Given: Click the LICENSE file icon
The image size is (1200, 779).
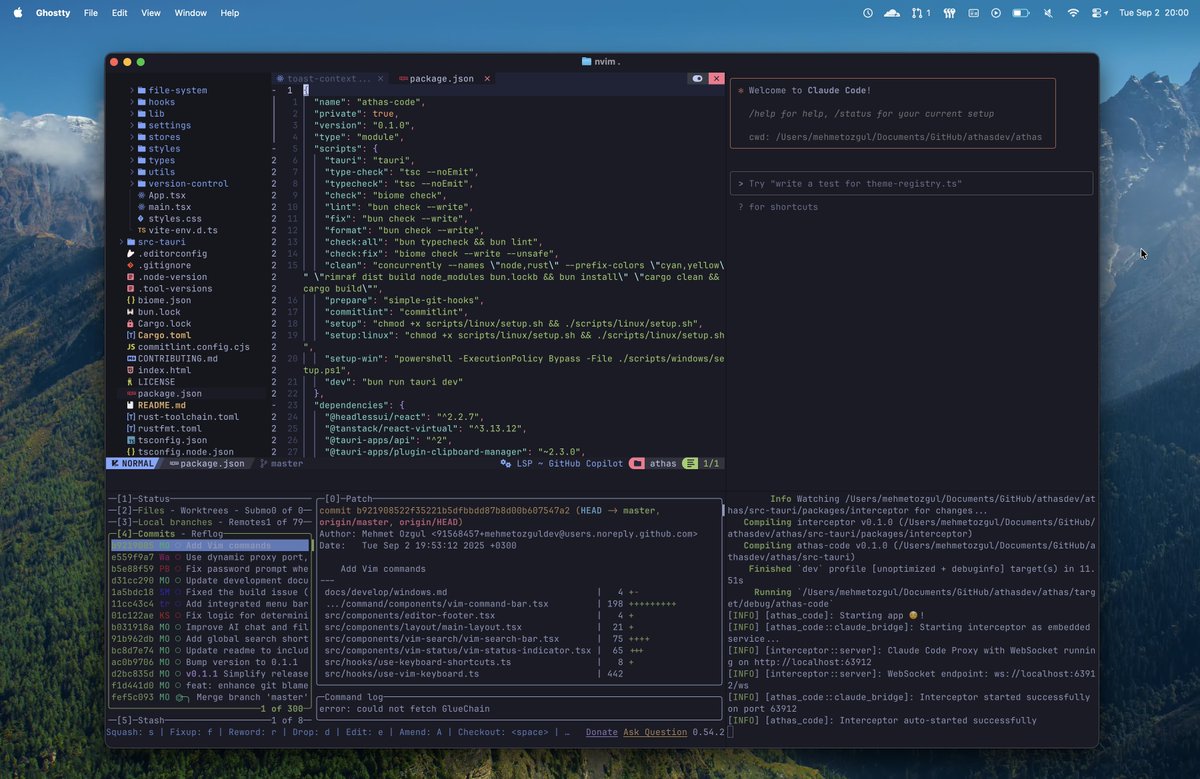Looking at the screenshot, I should [x=131, y=382].
